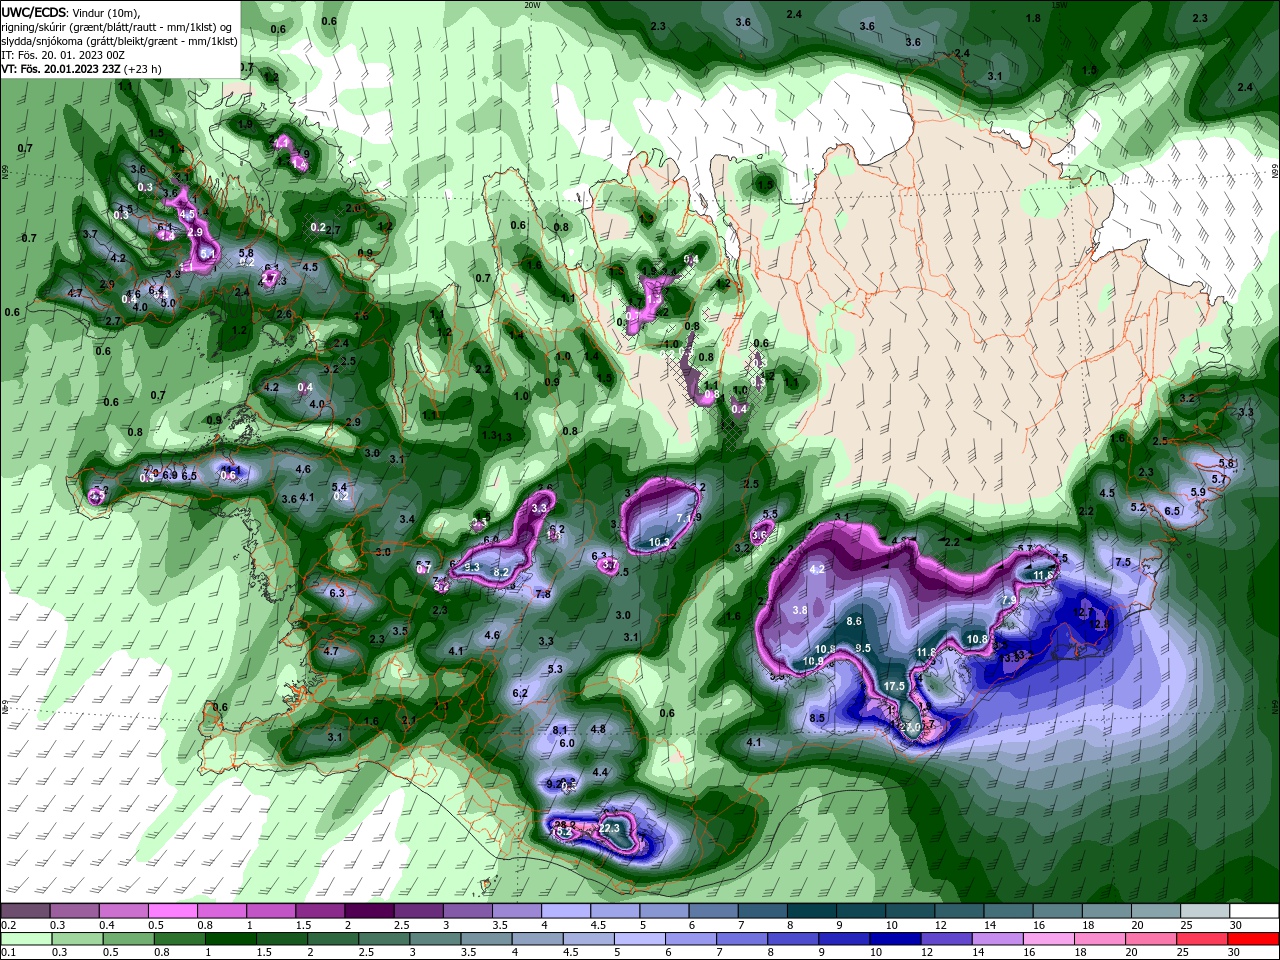The height and width of the screenshot is (960, 1280).
Task: Click the white 3.8 value
Action: [800, 610]
